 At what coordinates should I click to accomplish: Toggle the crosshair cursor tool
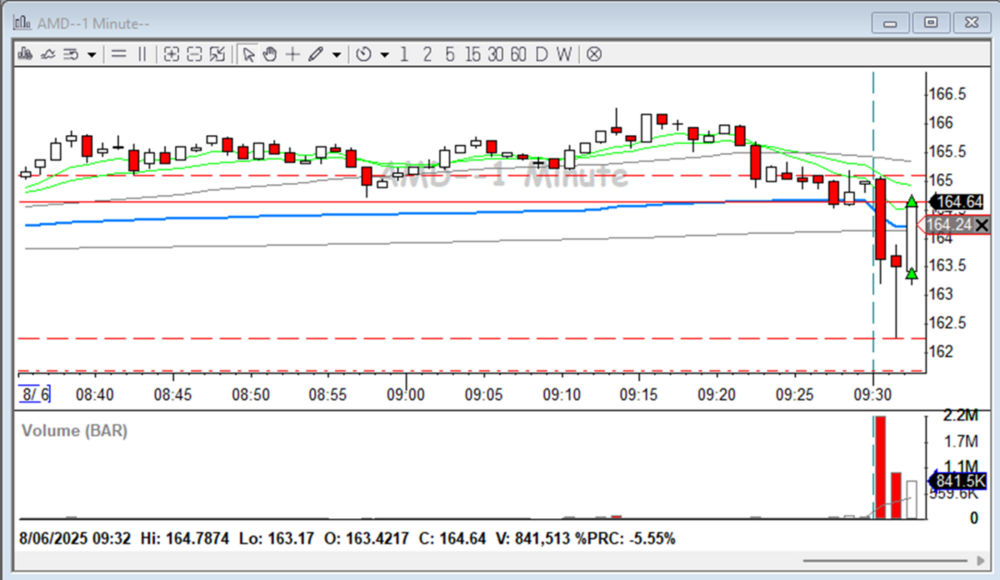(x=292, y=54)
